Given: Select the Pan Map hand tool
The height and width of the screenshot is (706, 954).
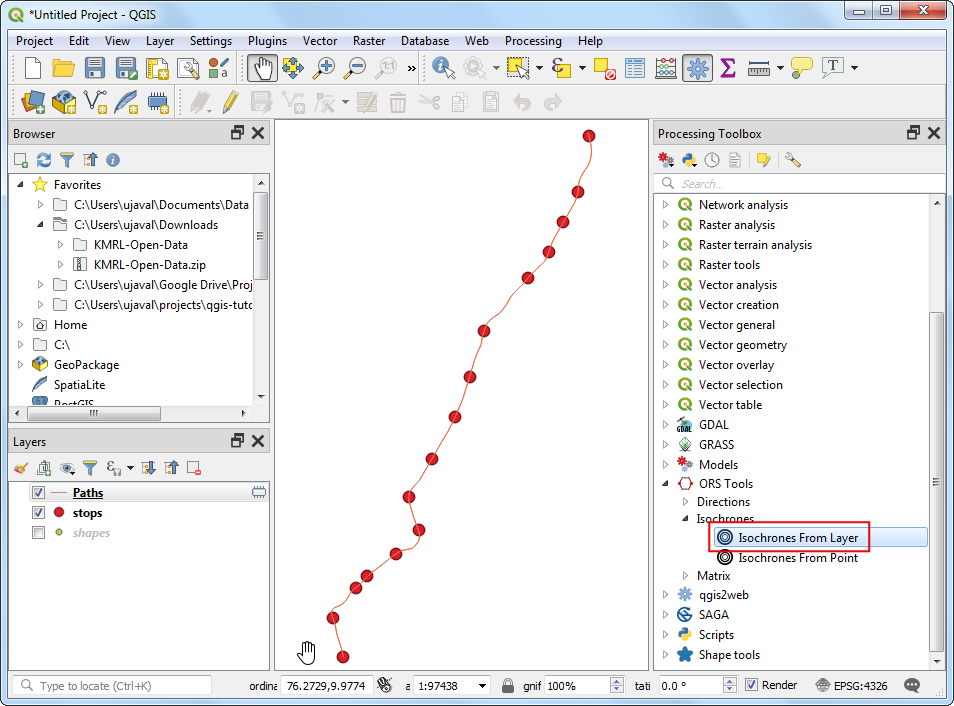Looking at the screenshot, I should (x=262, y=68).
